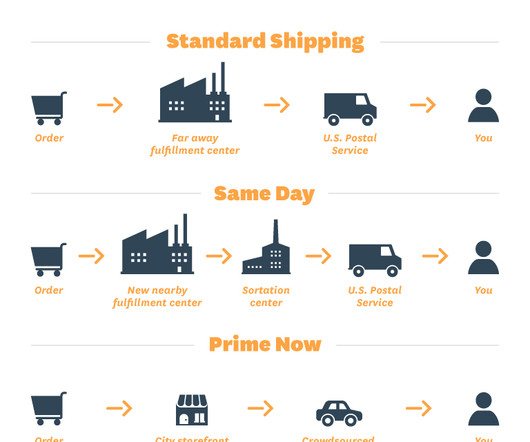530x442 pixels.
Task: Click the person icon in Standard Shipping row
Action: coord(483,105)
